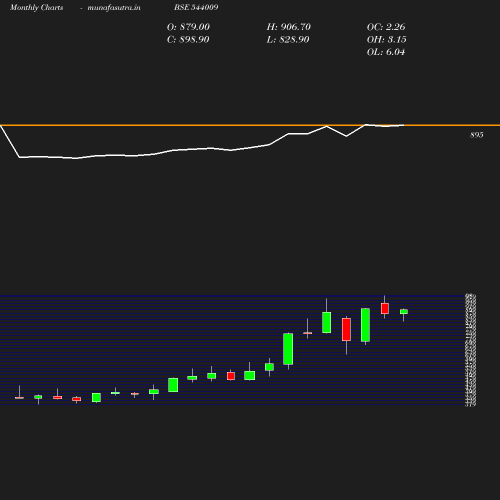Select the open value "O: 879.00"
The image size is (500, 500).
(188, 27)
